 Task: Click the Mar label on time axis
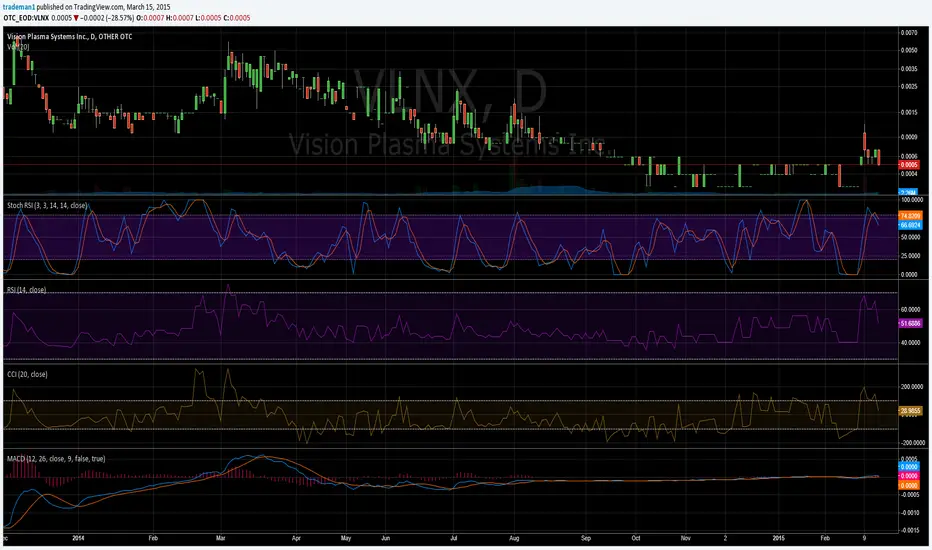tap(221, 538)
